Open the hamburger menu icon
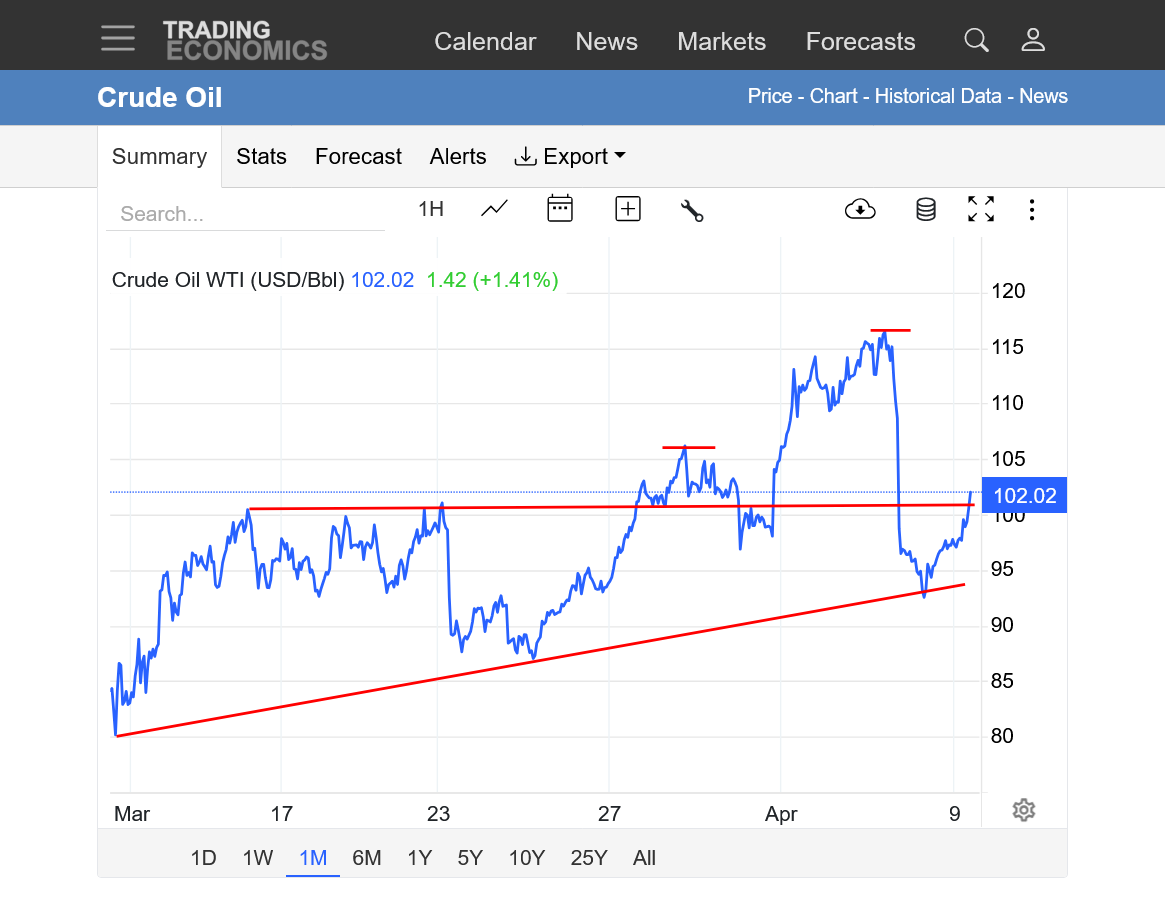This screenshot has width=1165, height=901. pyautogui.click(x=118, y=39)
